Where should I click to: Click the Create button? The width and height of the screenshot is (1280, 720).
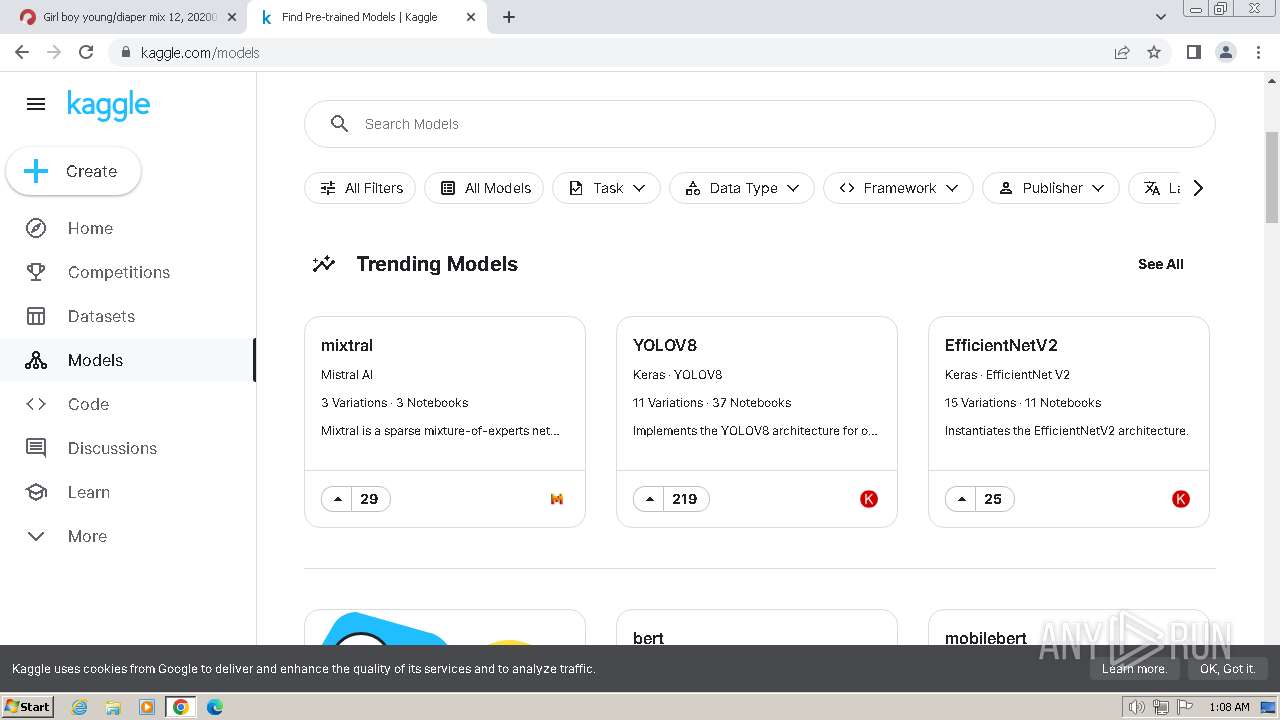(x=73, y=171)
